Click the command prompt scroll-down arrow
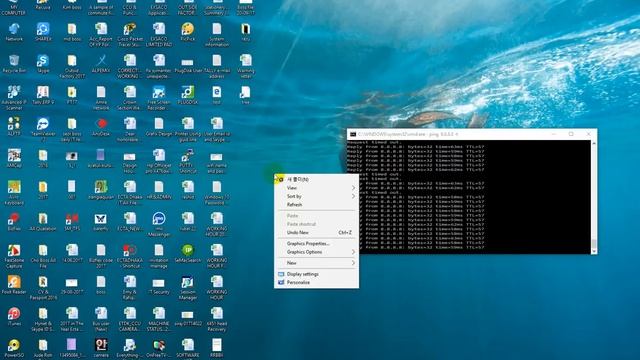Viewport: 640px width, 360px height. [594, 252]
